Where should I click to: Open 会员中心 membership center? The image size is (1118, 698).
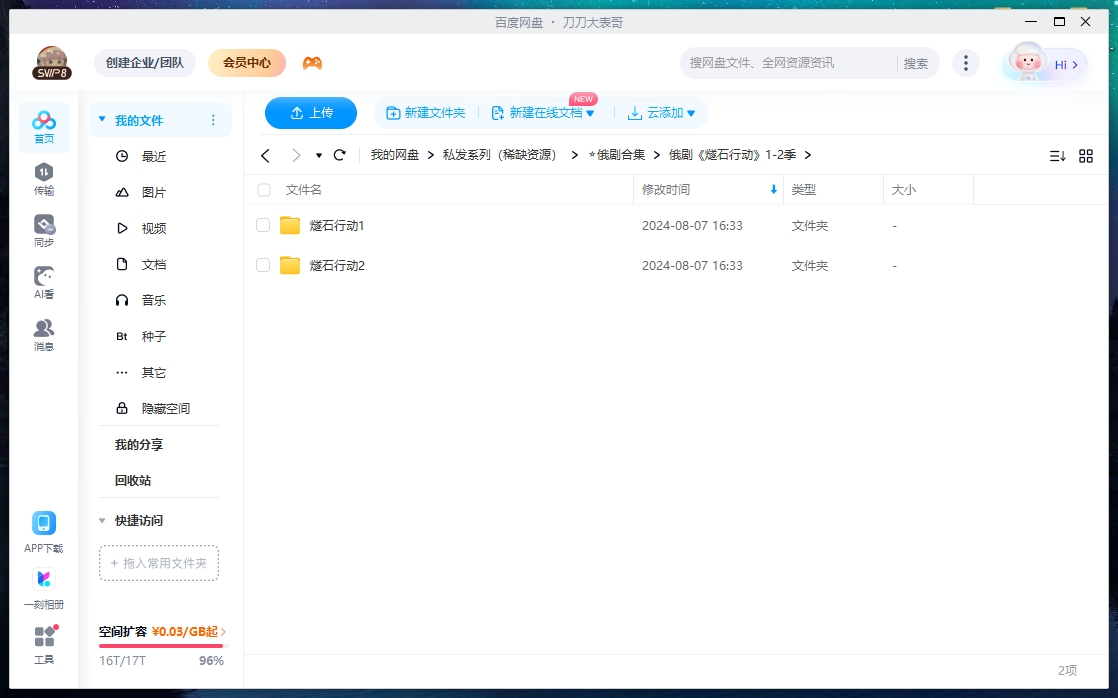[x=246, y=61]
